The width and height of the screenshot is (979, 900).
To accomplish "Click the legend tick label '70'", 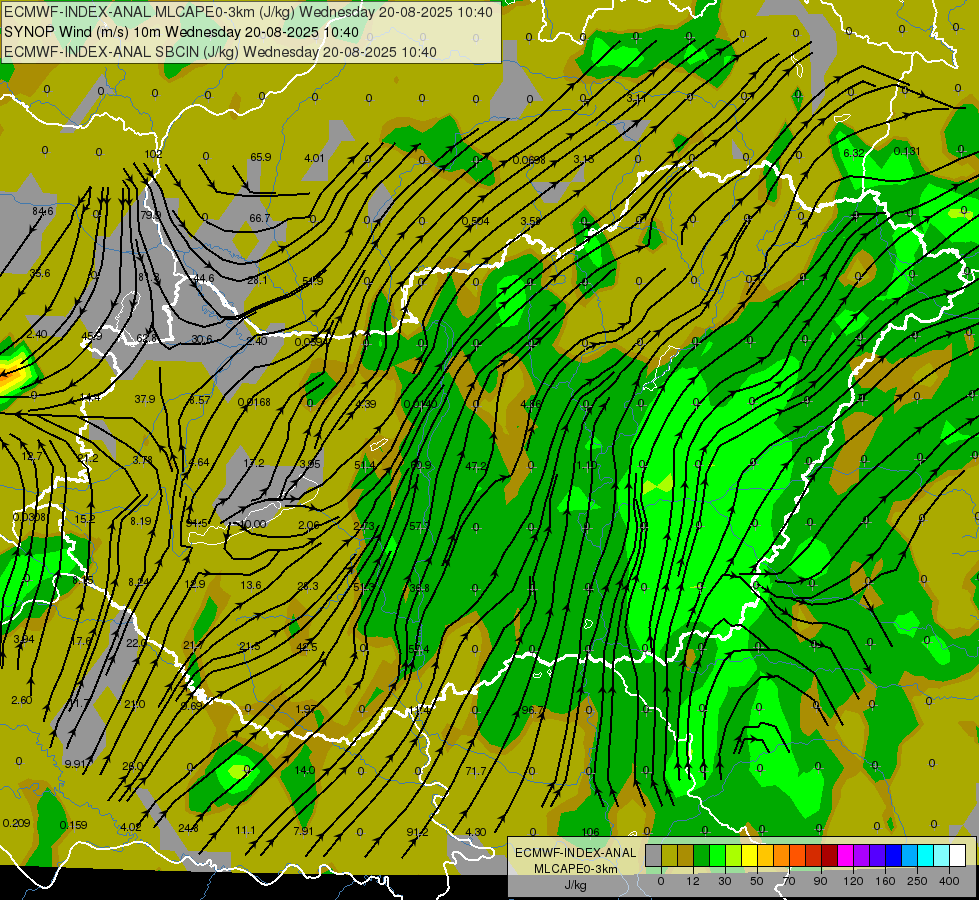I will [x=789, y=881].
